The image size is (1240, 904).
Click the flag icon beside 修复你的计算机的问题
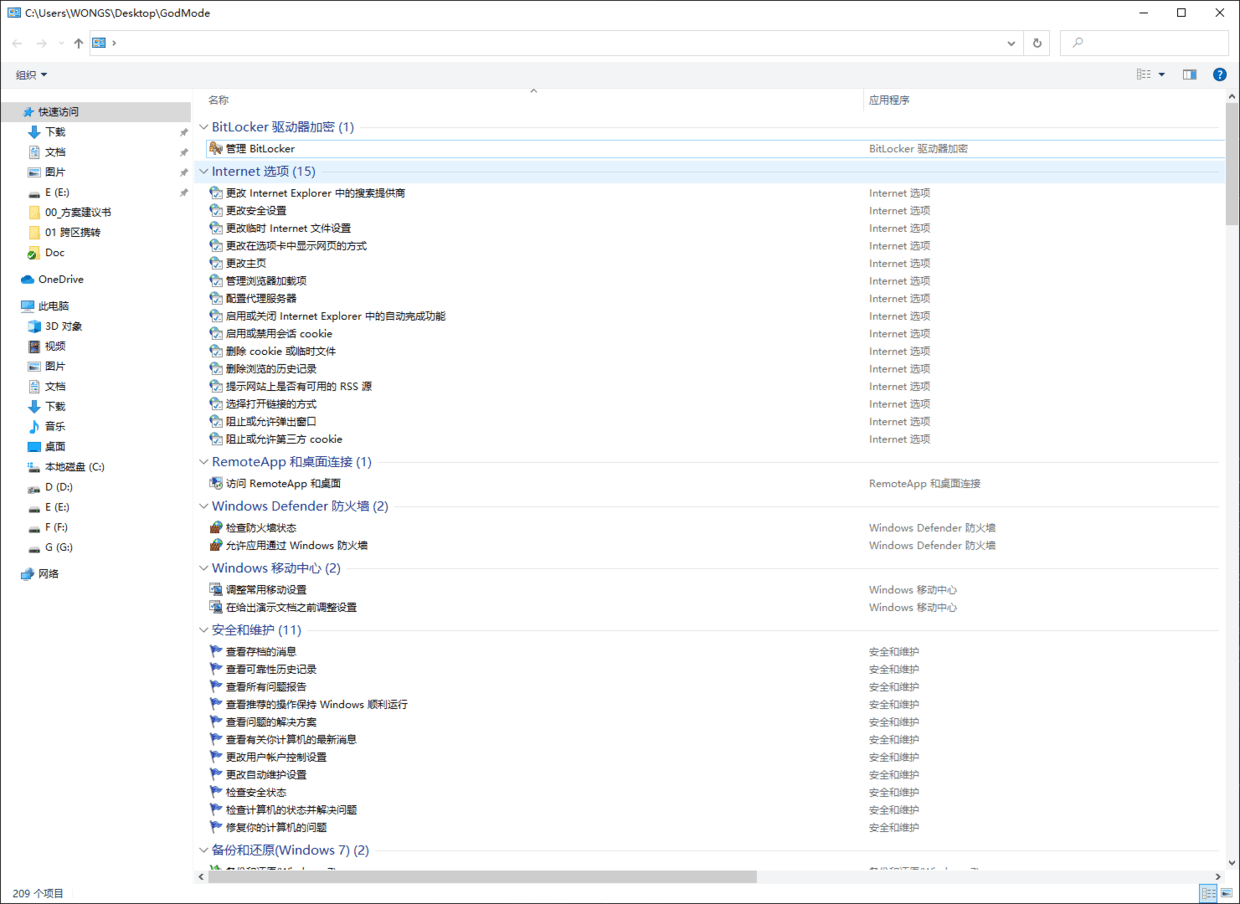215,827
